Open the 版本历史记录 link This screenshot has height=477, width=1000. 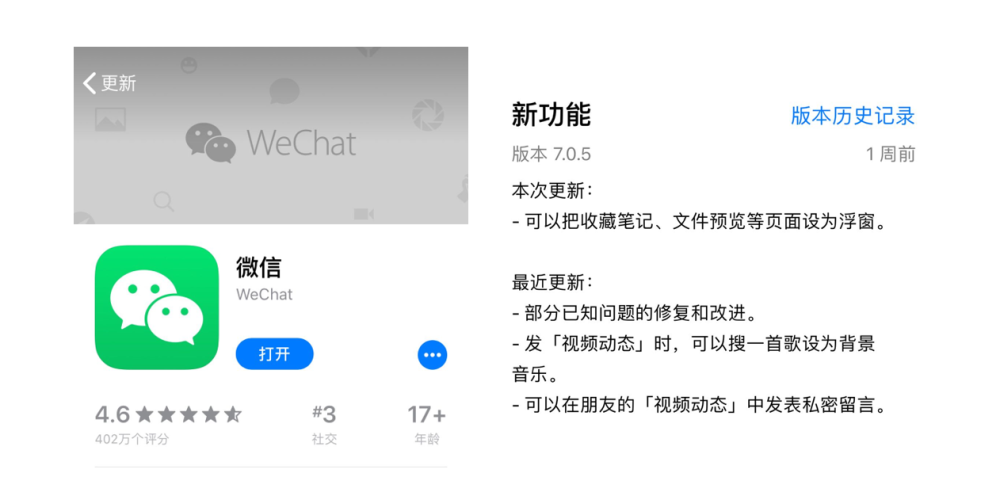point(853,116)
